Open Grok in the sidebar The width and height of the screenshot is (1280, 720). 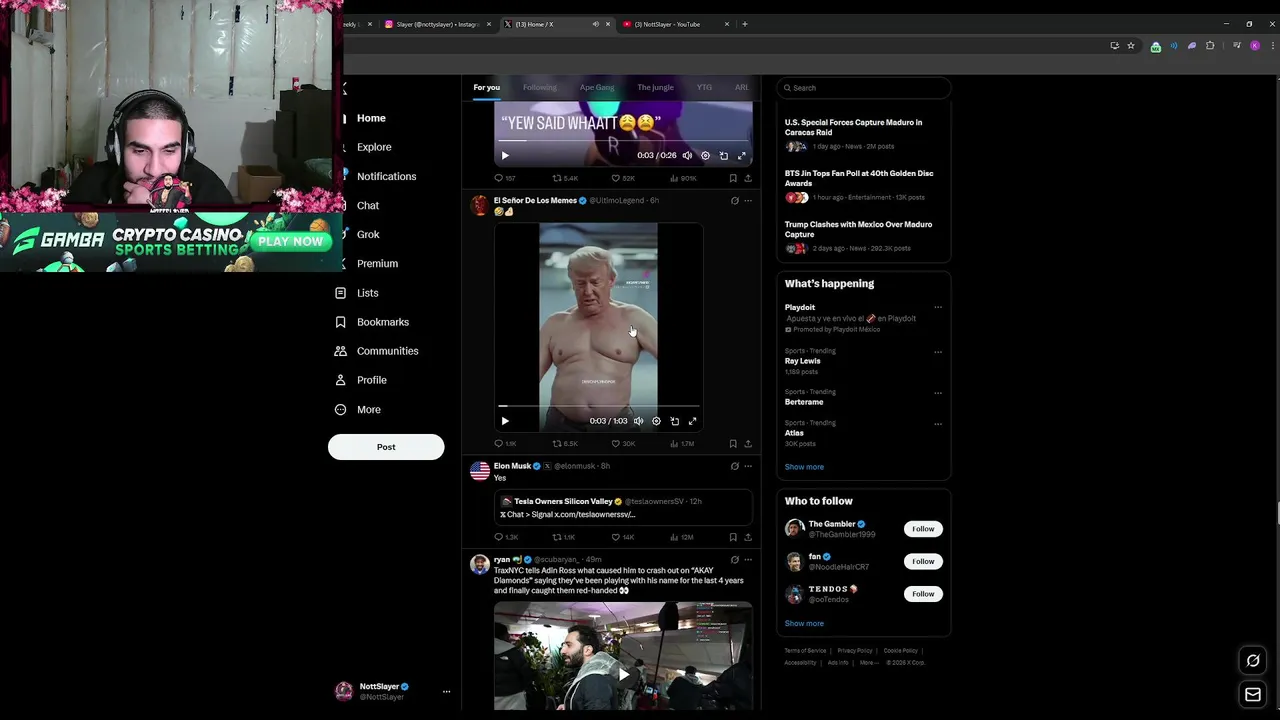(367, 234)
